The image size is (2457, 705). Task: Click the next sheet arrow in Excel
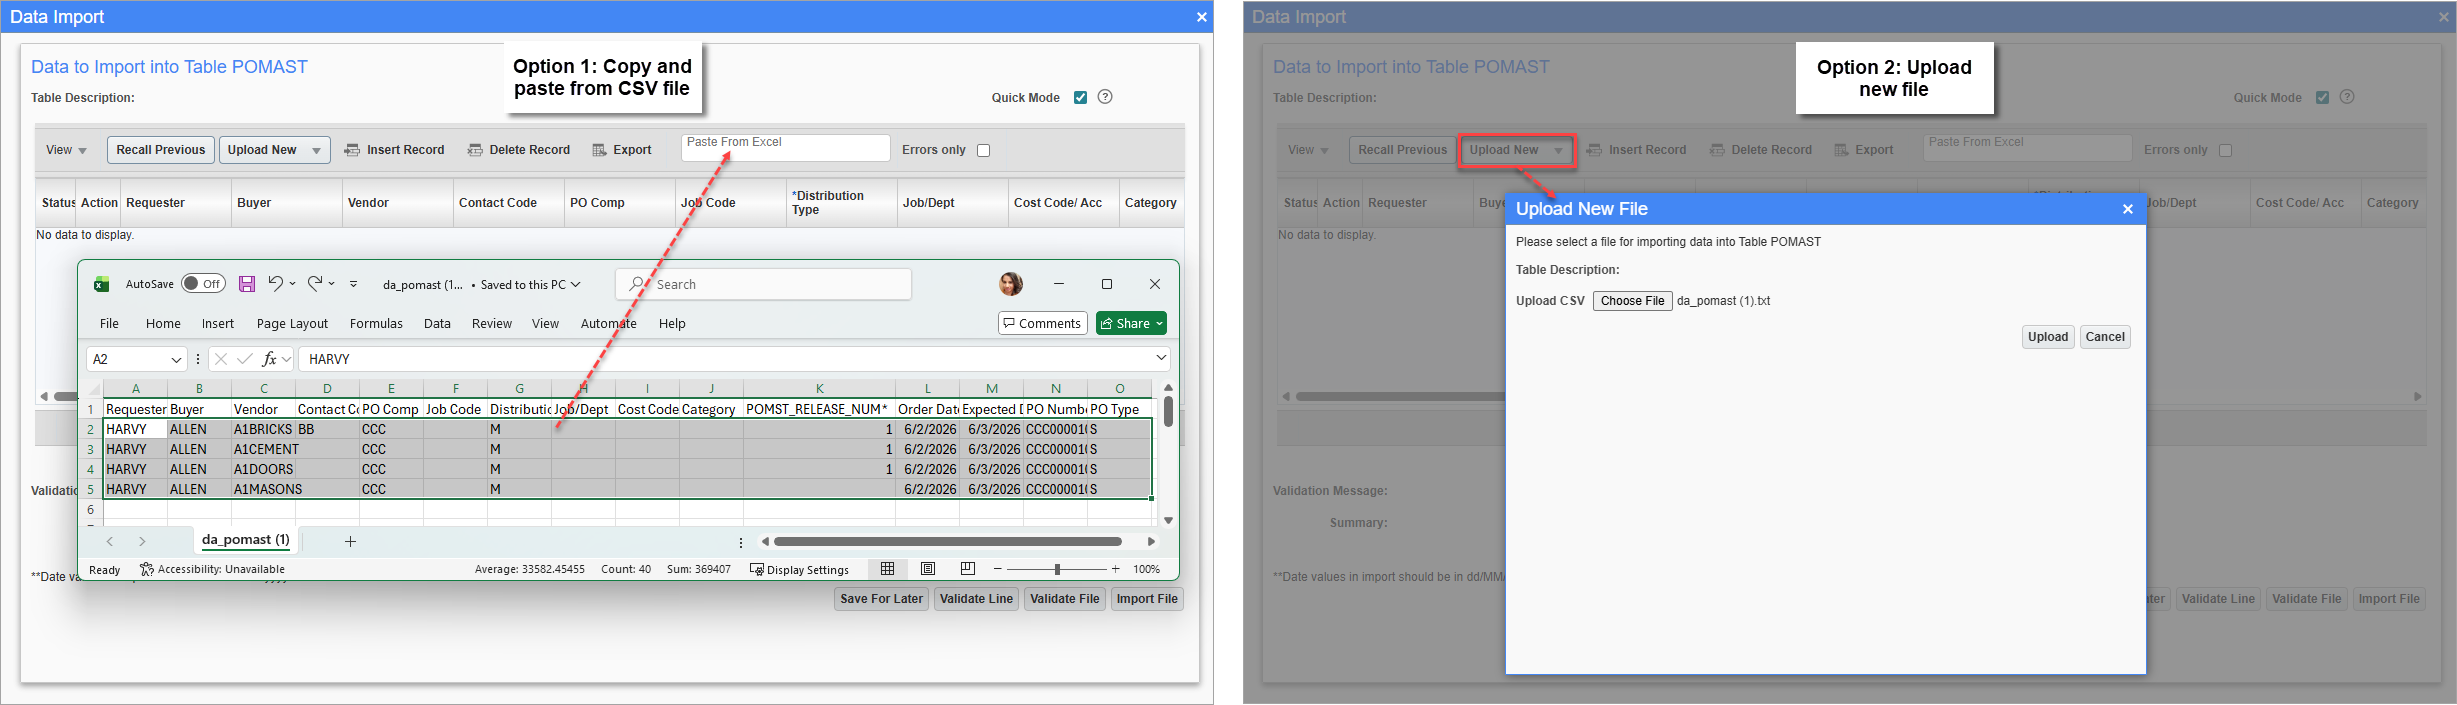point(142,541)
